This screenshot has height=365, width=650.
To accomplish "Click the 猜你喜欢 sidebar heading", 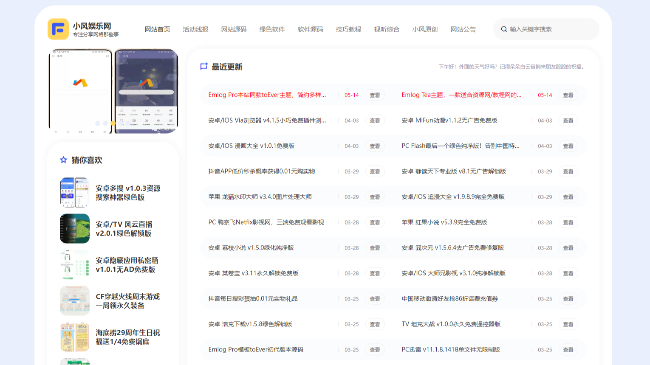I will [87, 160].
